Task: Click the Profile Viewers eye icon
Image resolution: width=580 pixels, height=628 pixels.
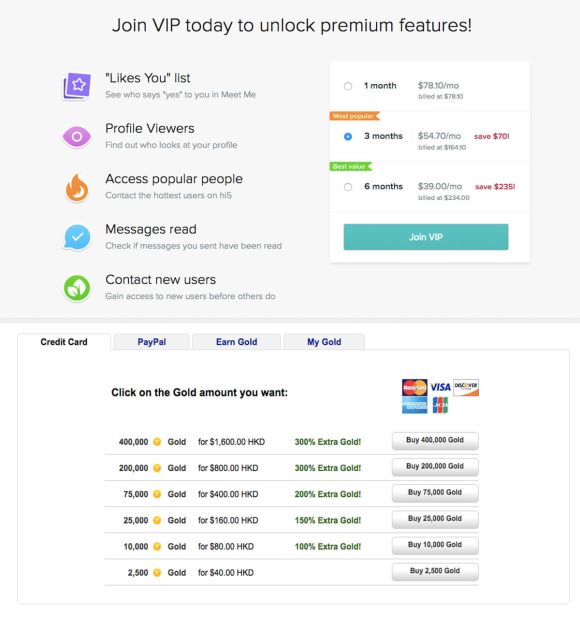Action: pyautogui.click(x=77, y=137)
